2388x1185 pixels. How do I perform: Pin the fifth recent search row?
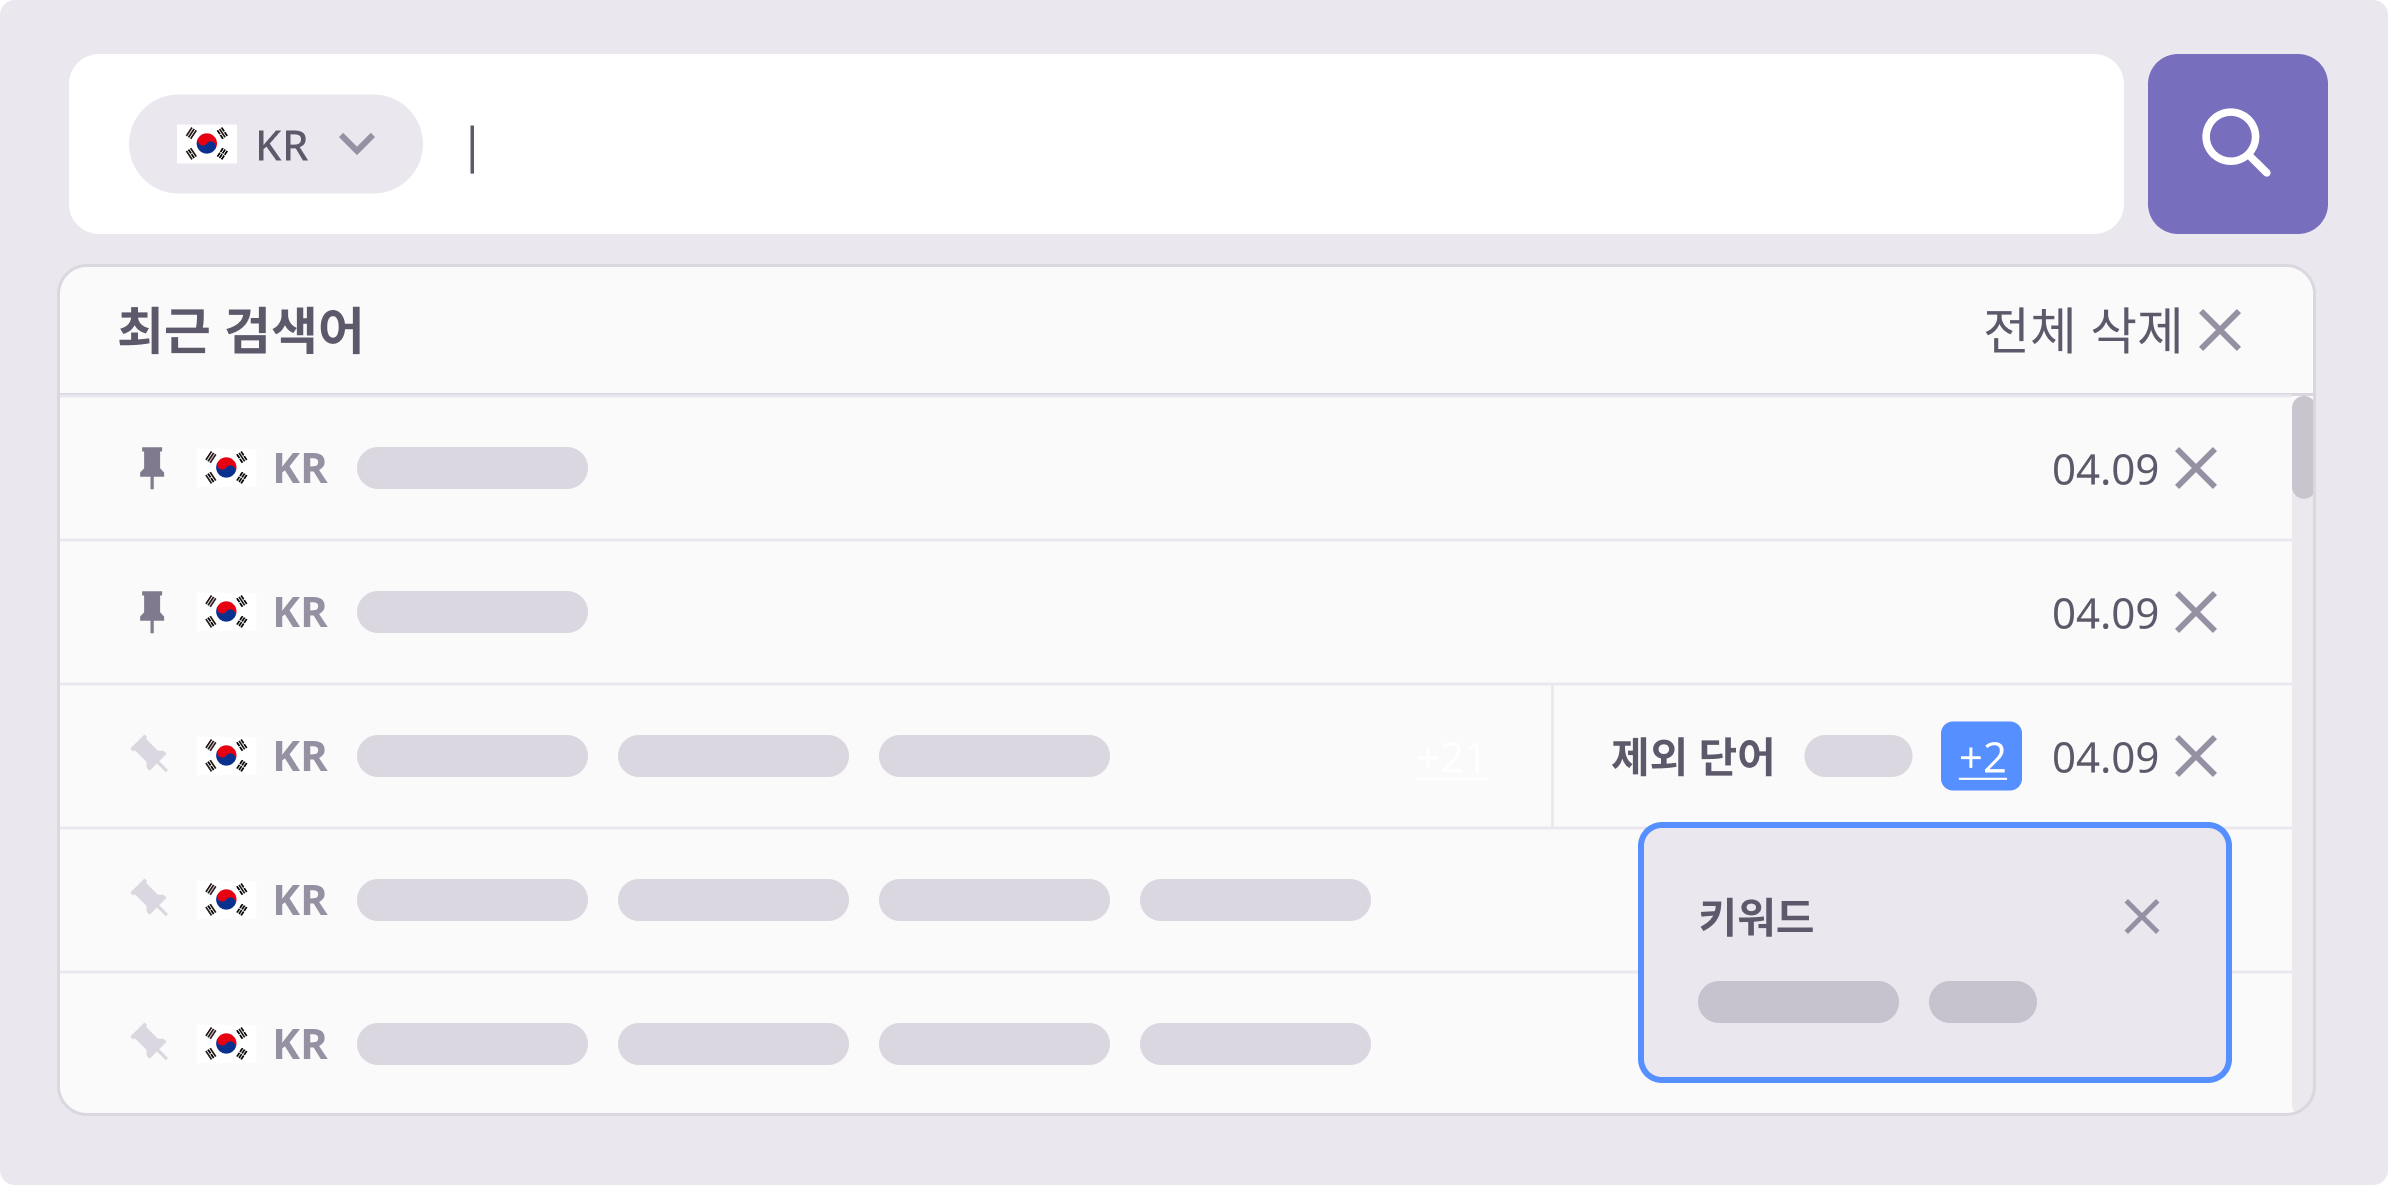click(150, 1043)
